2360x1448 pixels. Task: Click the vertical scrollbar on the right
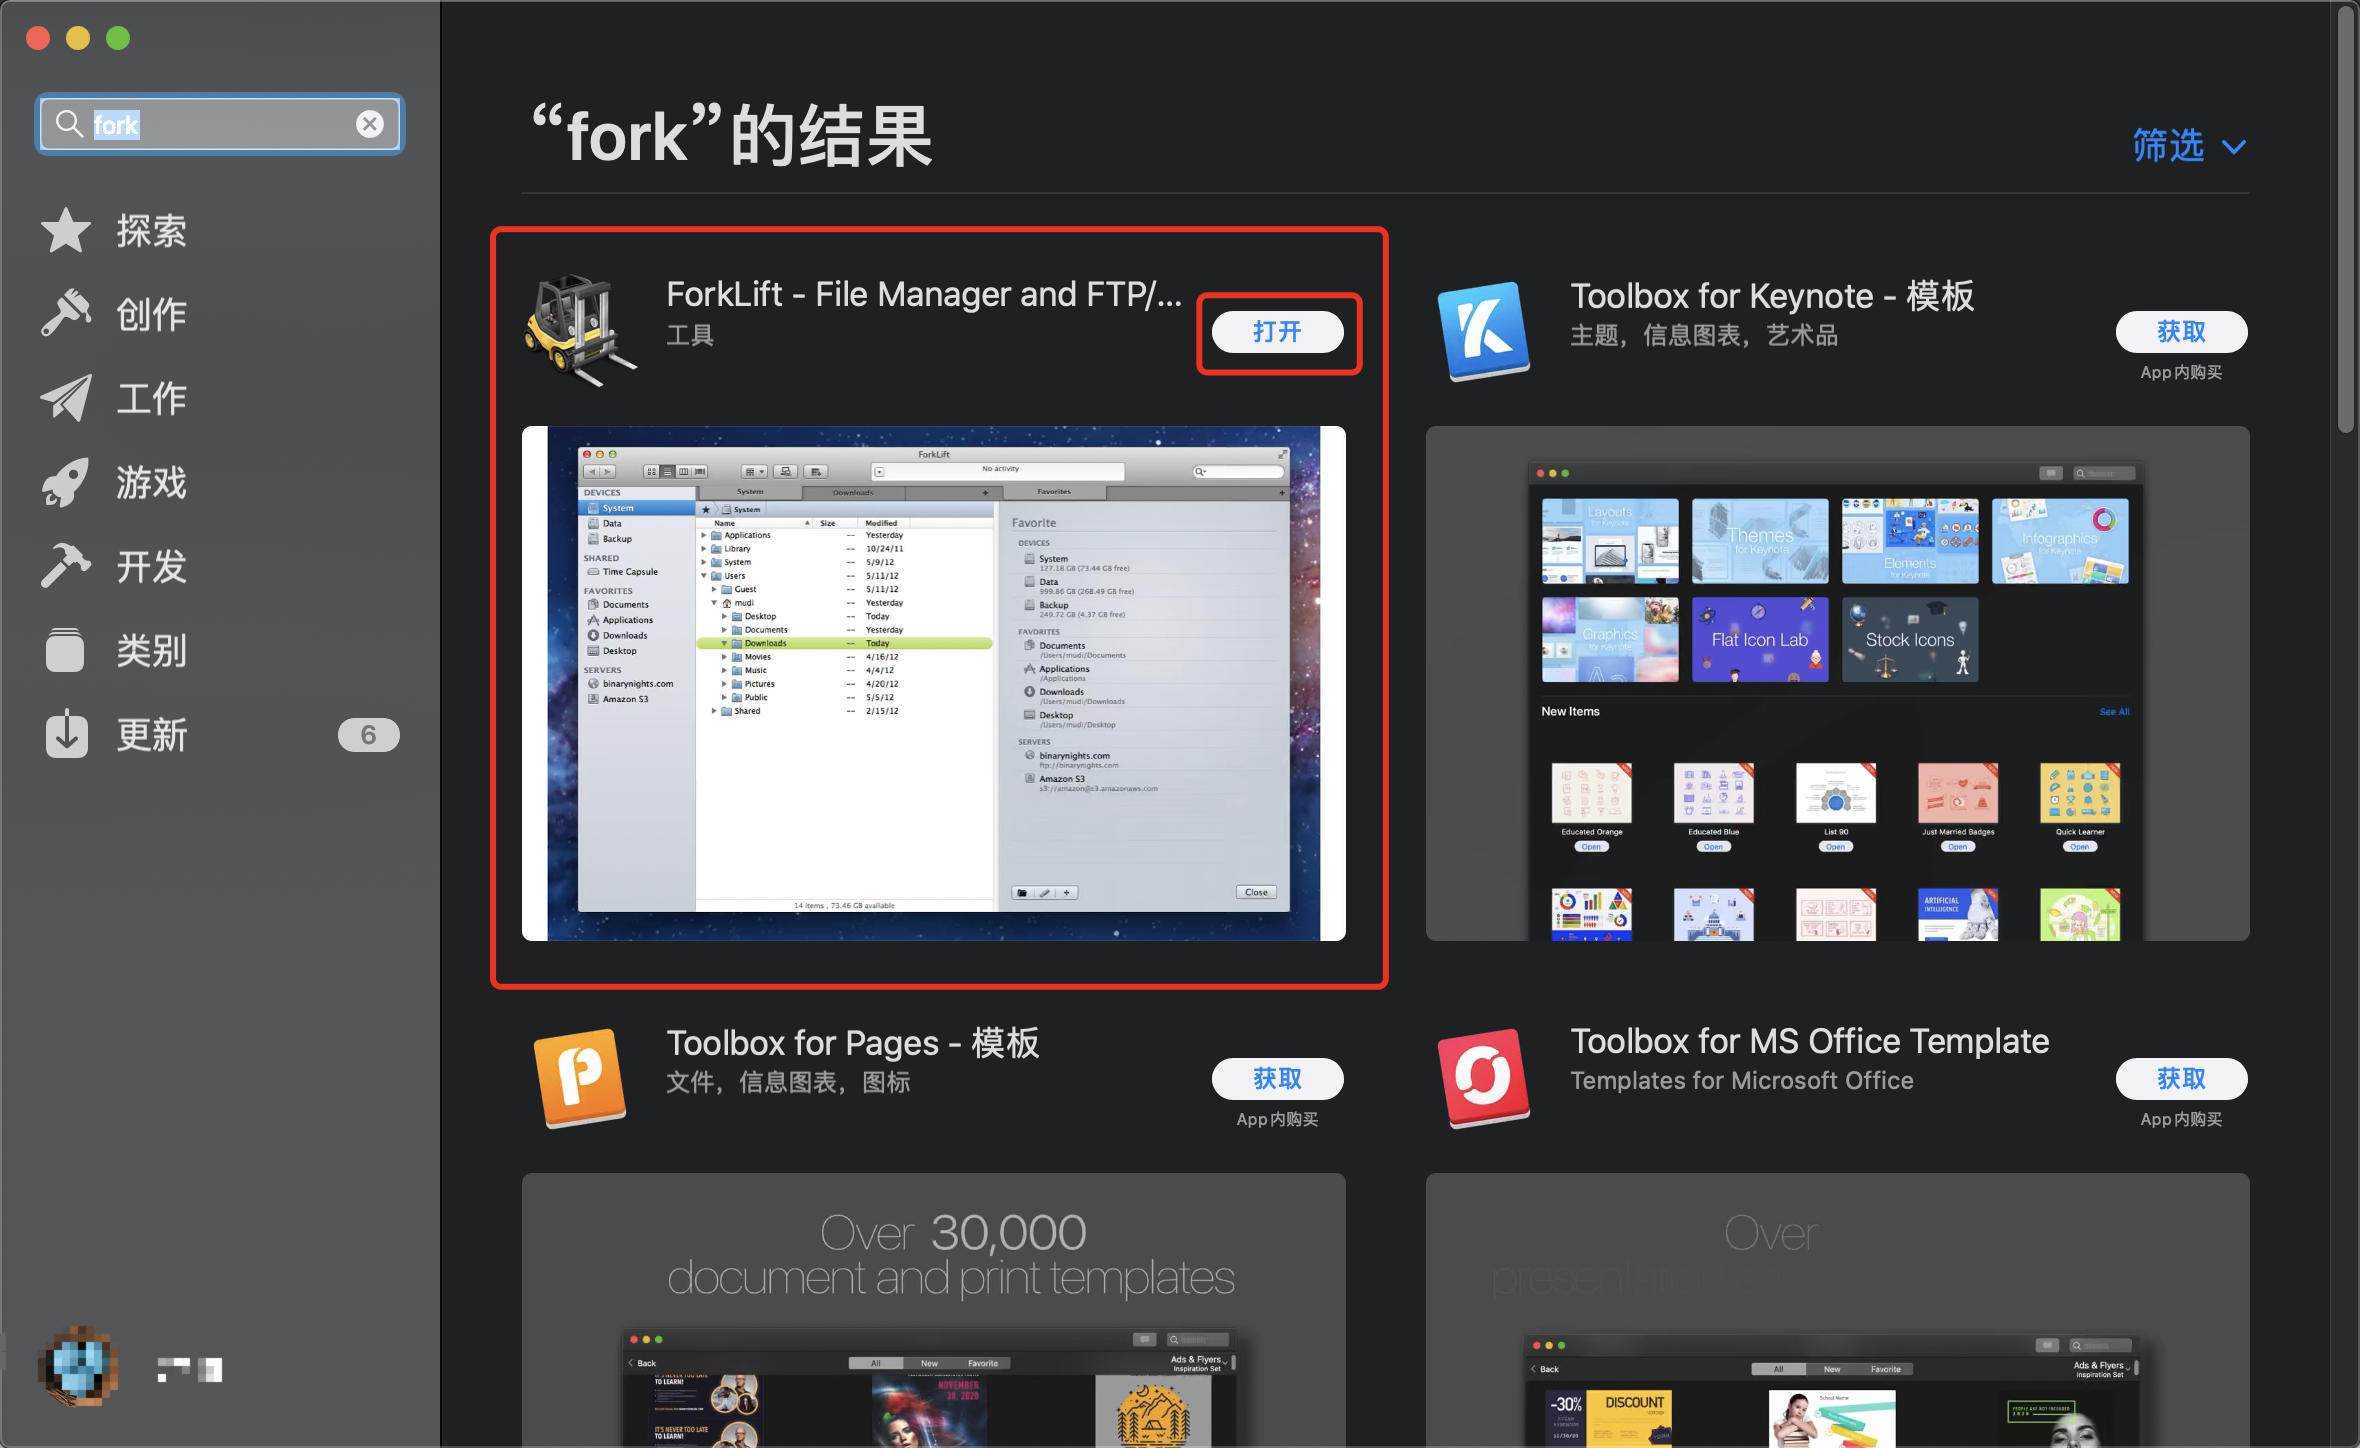[2345, 220]
